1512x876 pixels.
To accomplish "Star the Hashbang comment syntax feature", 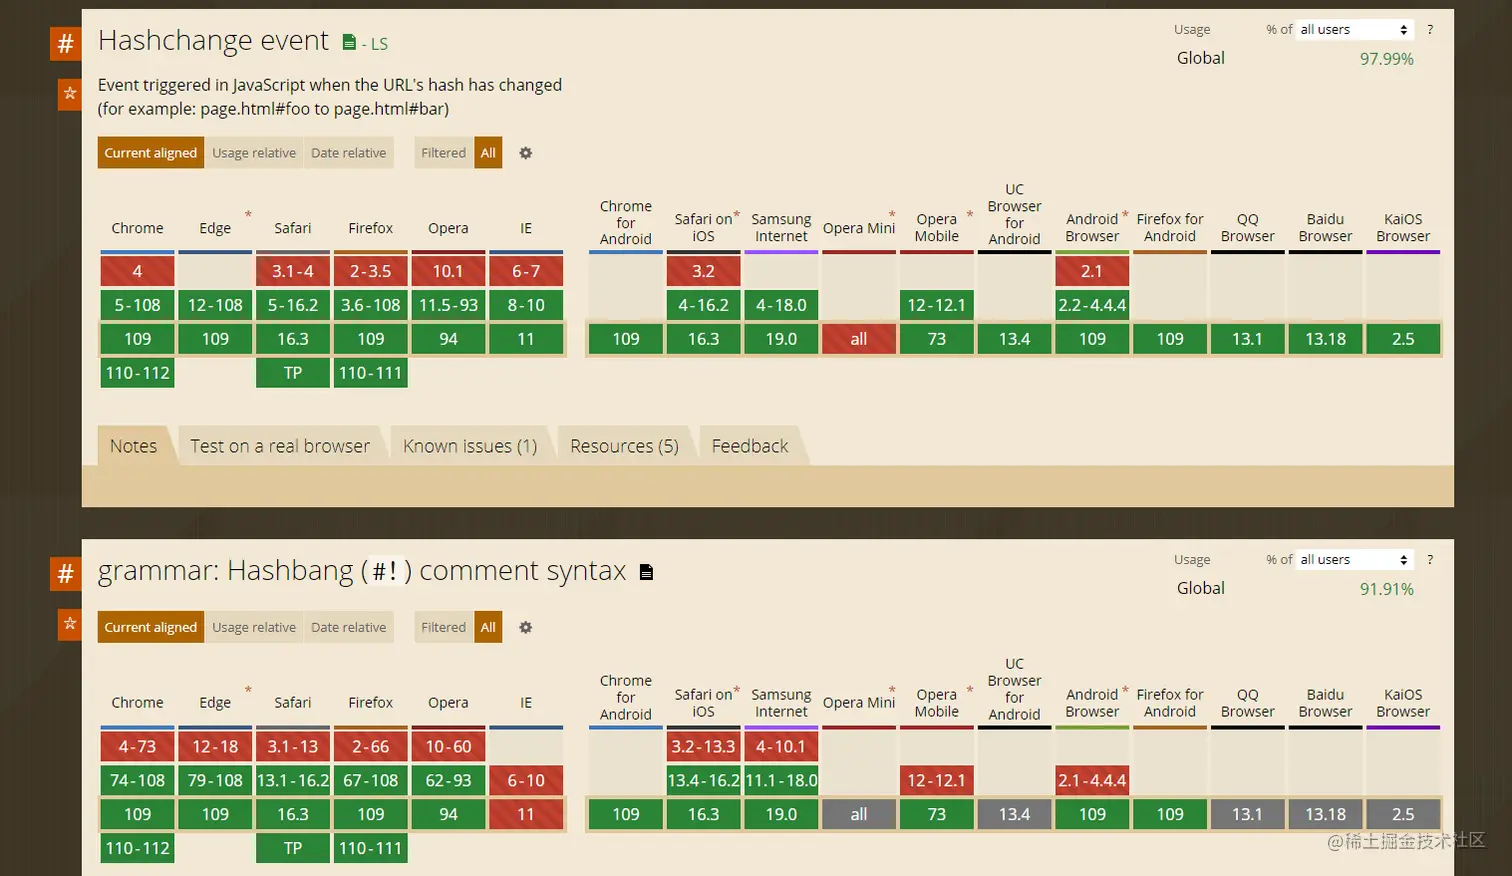I will click(x=70, y=624).
